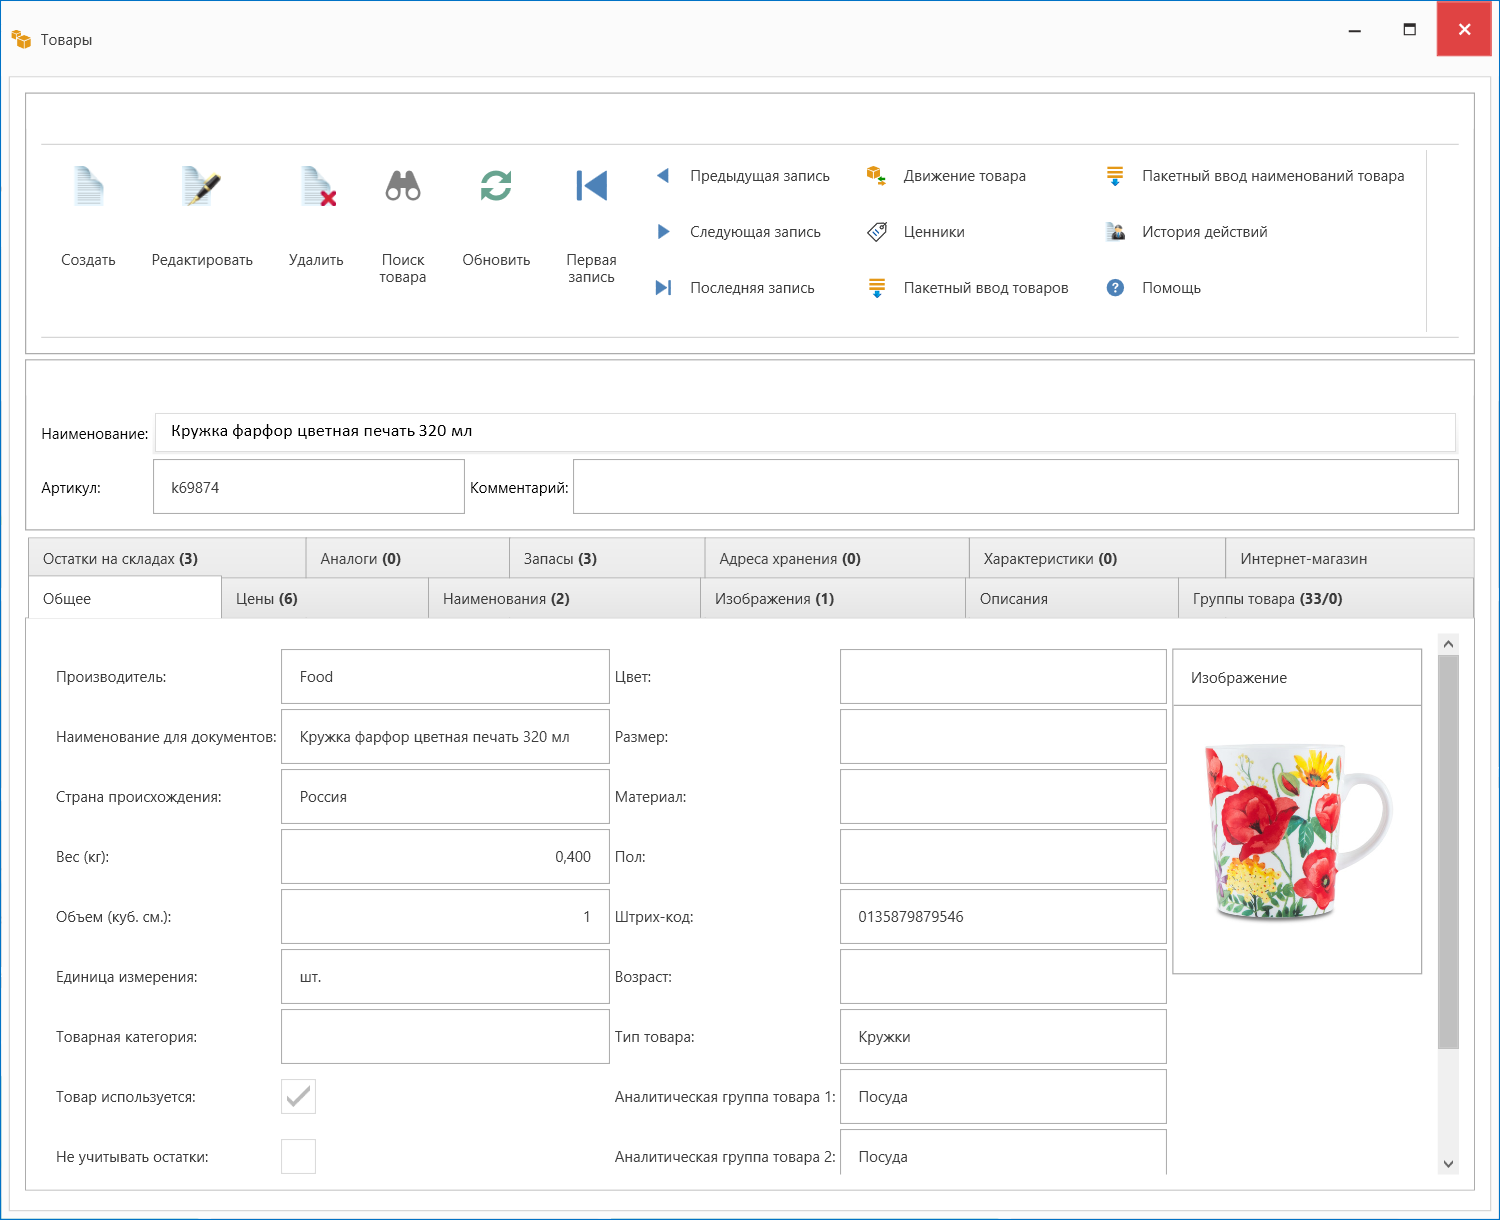Enable the 'Не учитывать остатки' checkbox
This screenshot has height=1220, width=1500.
click(x=298, y=1157)
